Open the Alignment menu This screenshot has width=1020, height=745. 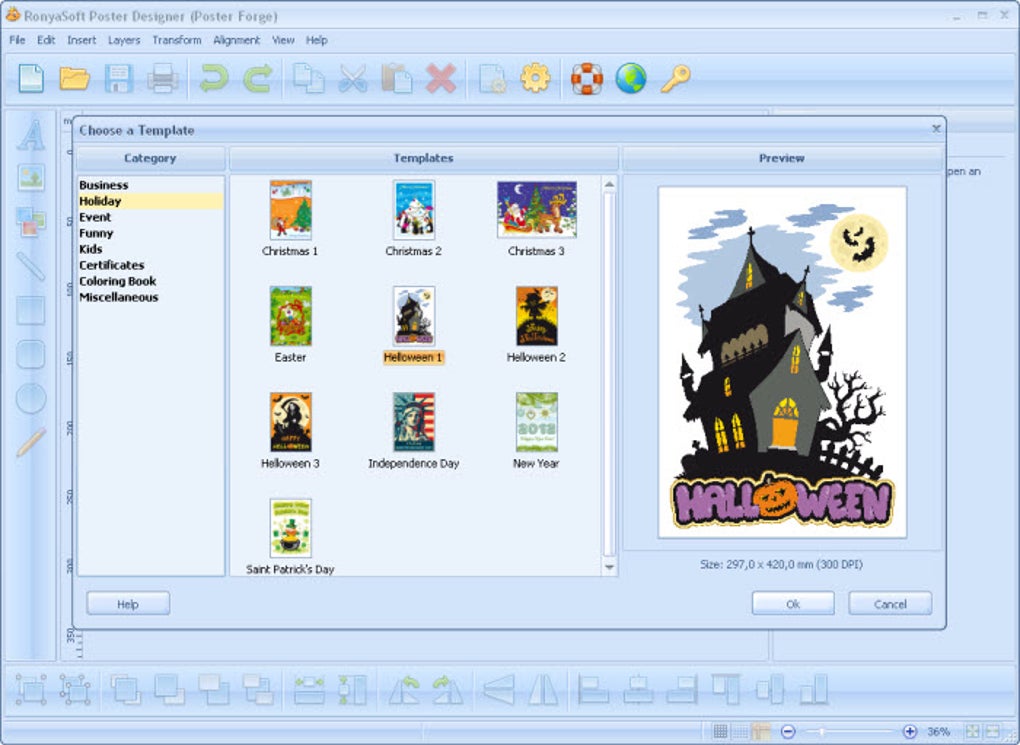point(236,40)
